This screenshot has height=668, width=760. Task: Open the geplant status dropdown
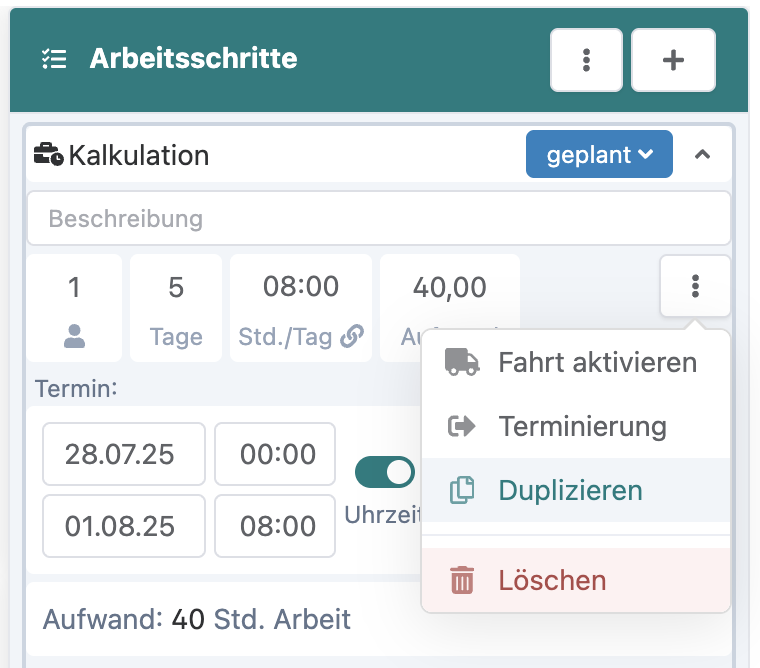[599, 155]
